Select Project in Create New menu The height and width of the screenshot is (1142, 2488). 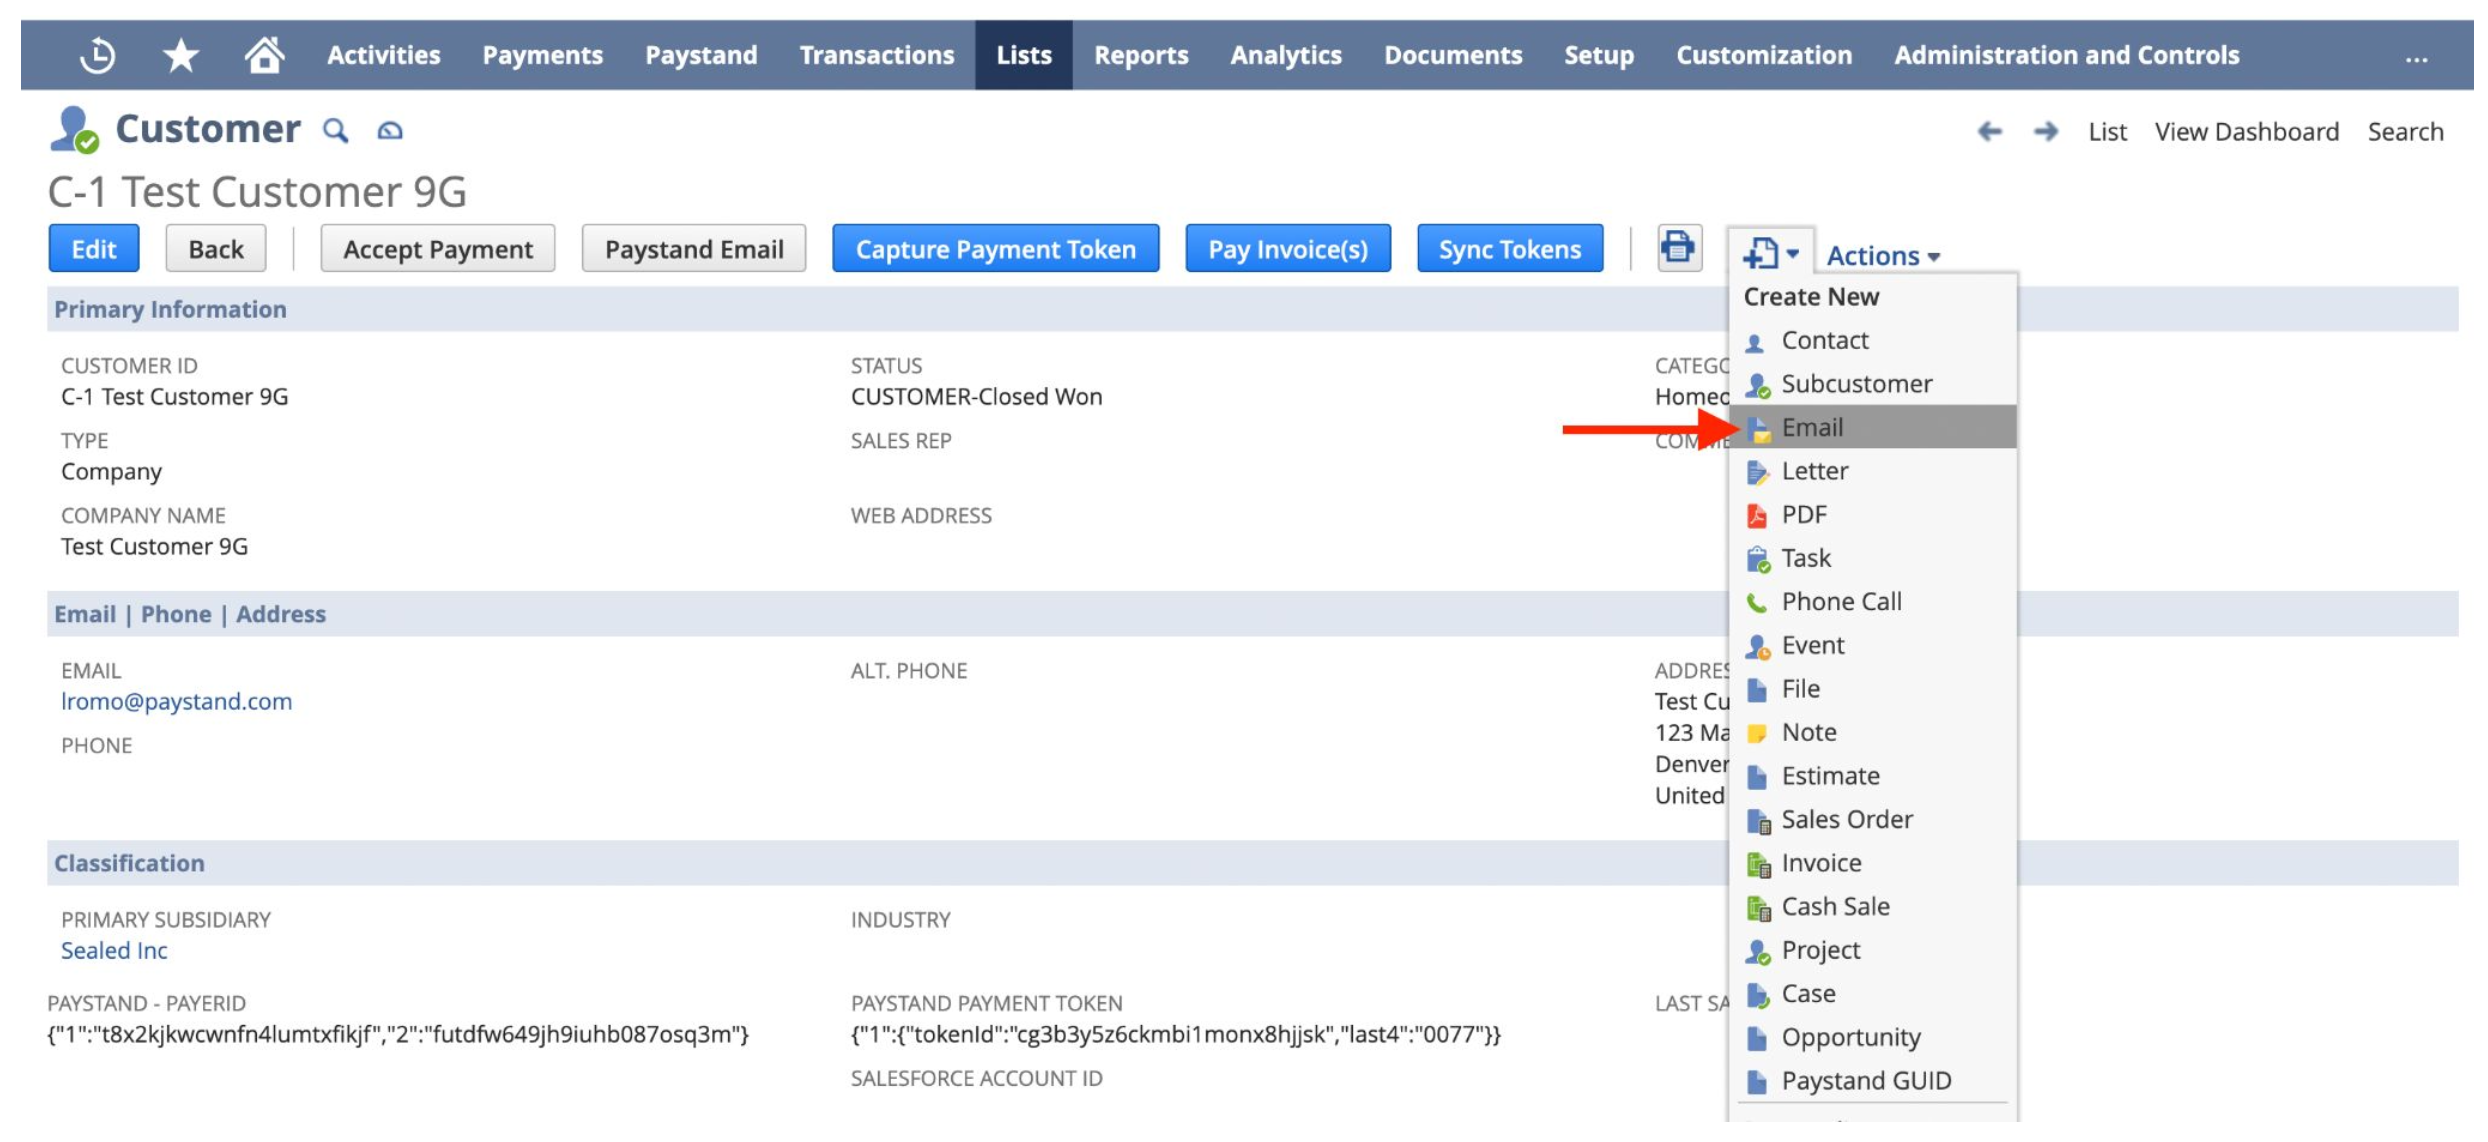tap(1872, 950)
